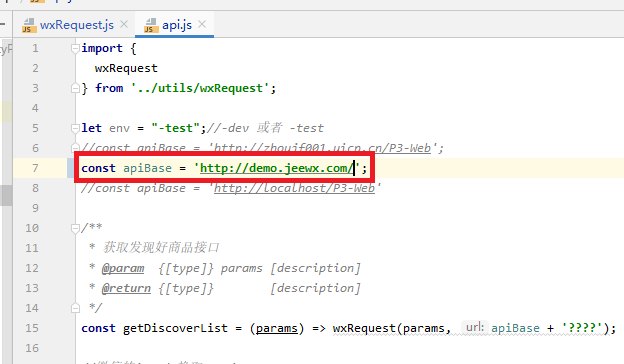624x364 pixels.
Task: Collapse the JSDoc comment fold on line 10
Action: tap(75, 228)
